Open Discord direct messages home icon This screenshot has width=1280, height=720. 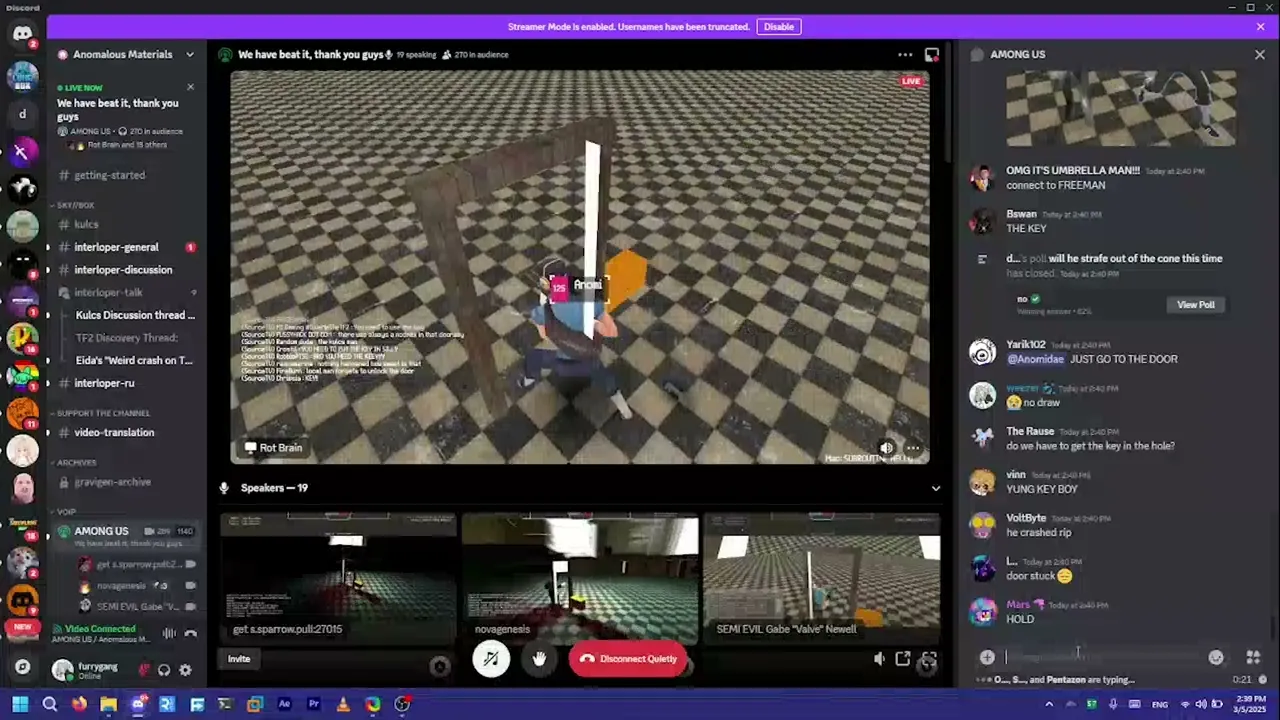(x=22, y=34)
